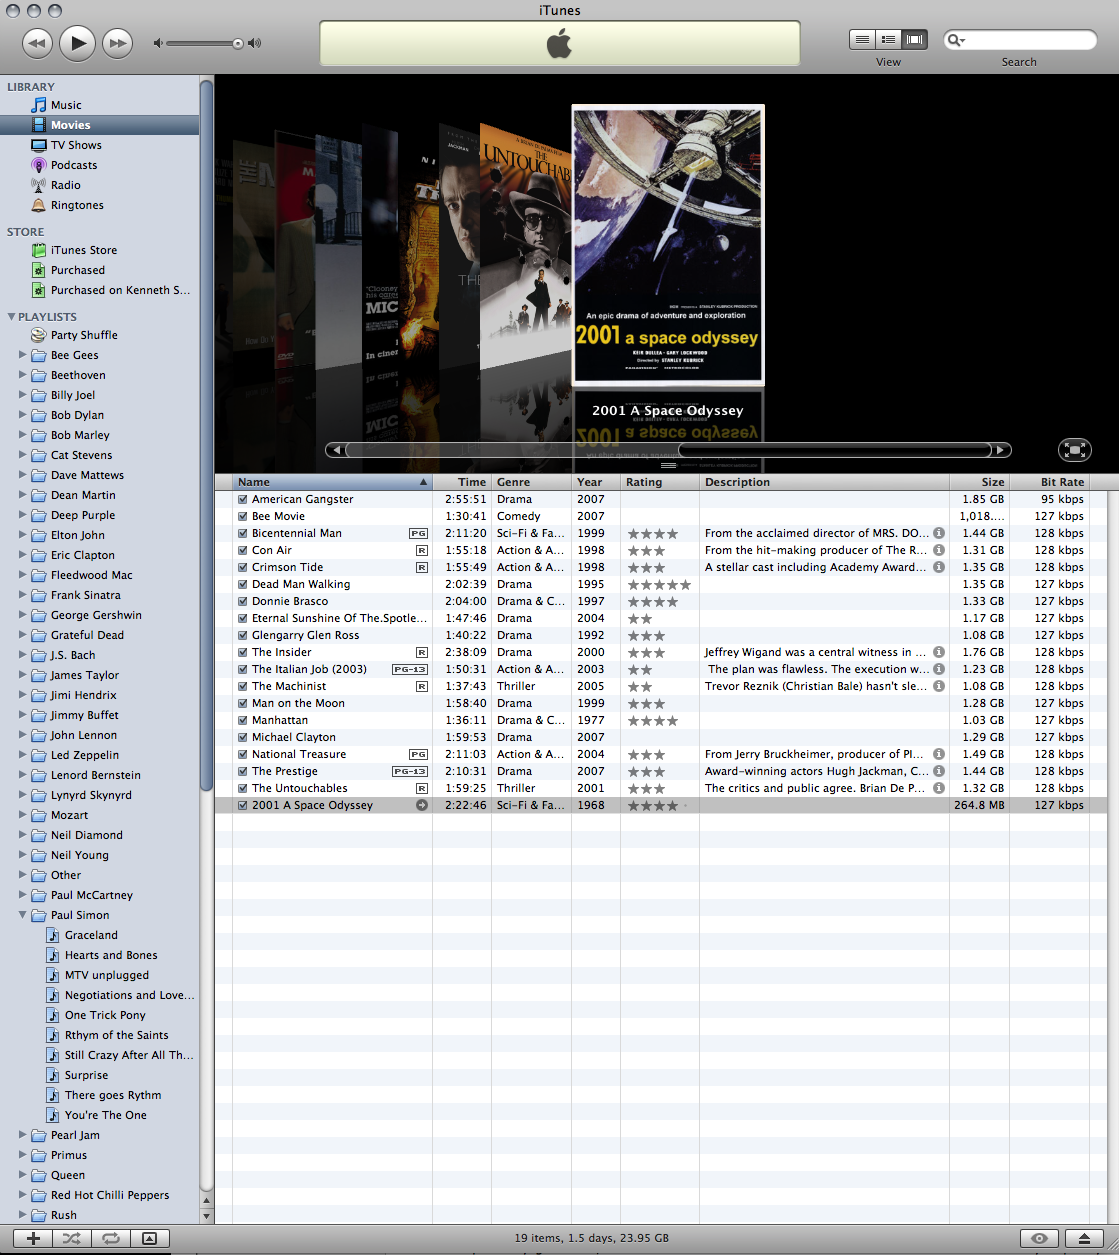Show info for Bicentennial Man description
This screenshot has width=1119, height=1255.
coord(939,533)
